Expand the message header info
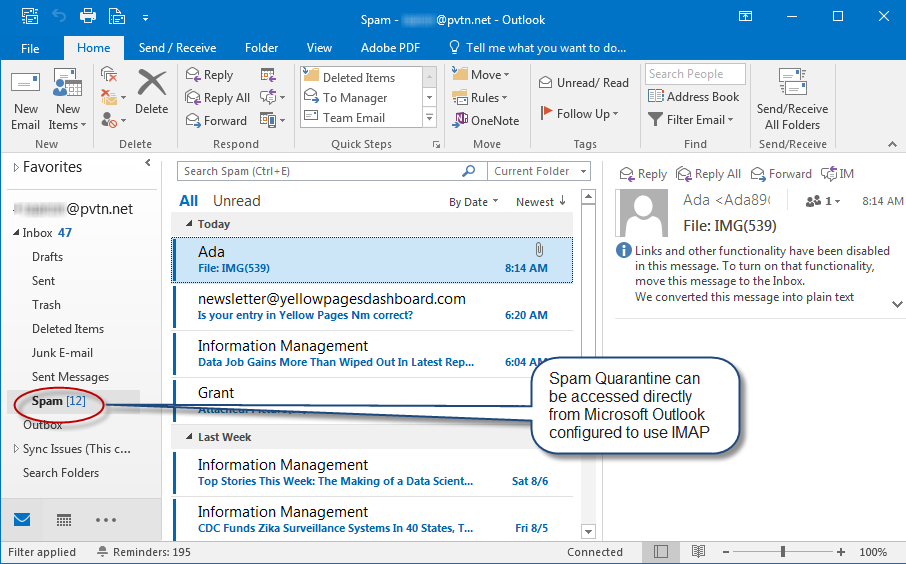The width and height of the screenshot is (906, 564). (897, 304)
